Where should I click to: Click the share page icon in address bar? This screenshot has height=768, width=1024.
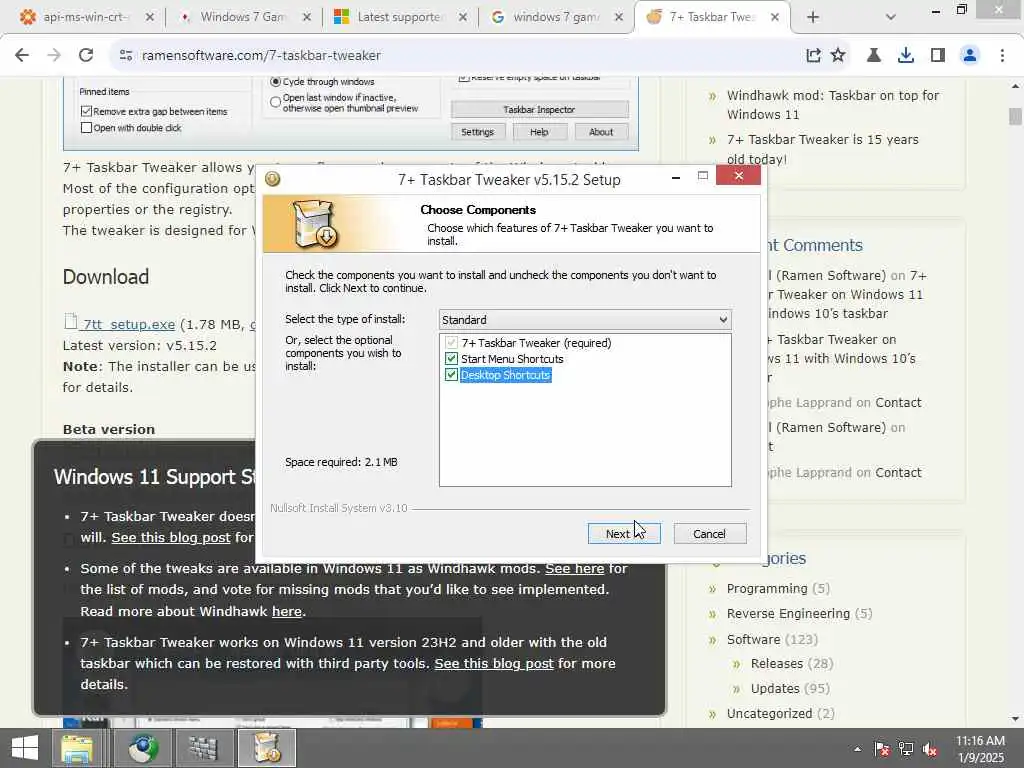click(x=813, y=56)
